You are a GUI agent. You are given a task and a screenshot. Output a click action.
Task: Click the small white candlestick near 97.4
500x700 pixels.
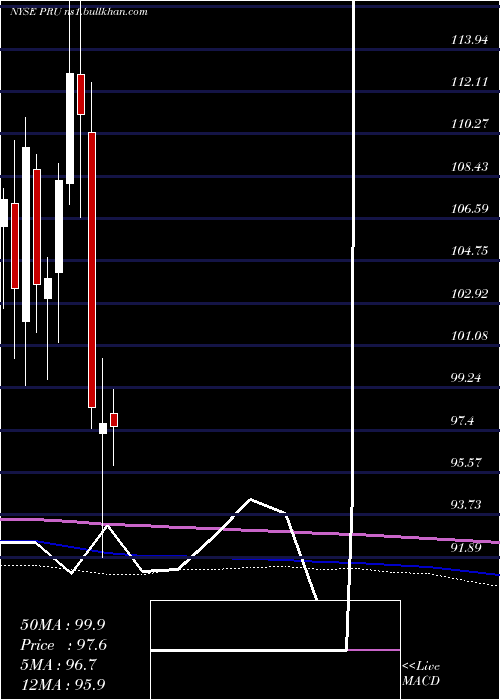[x=103, y=429]
